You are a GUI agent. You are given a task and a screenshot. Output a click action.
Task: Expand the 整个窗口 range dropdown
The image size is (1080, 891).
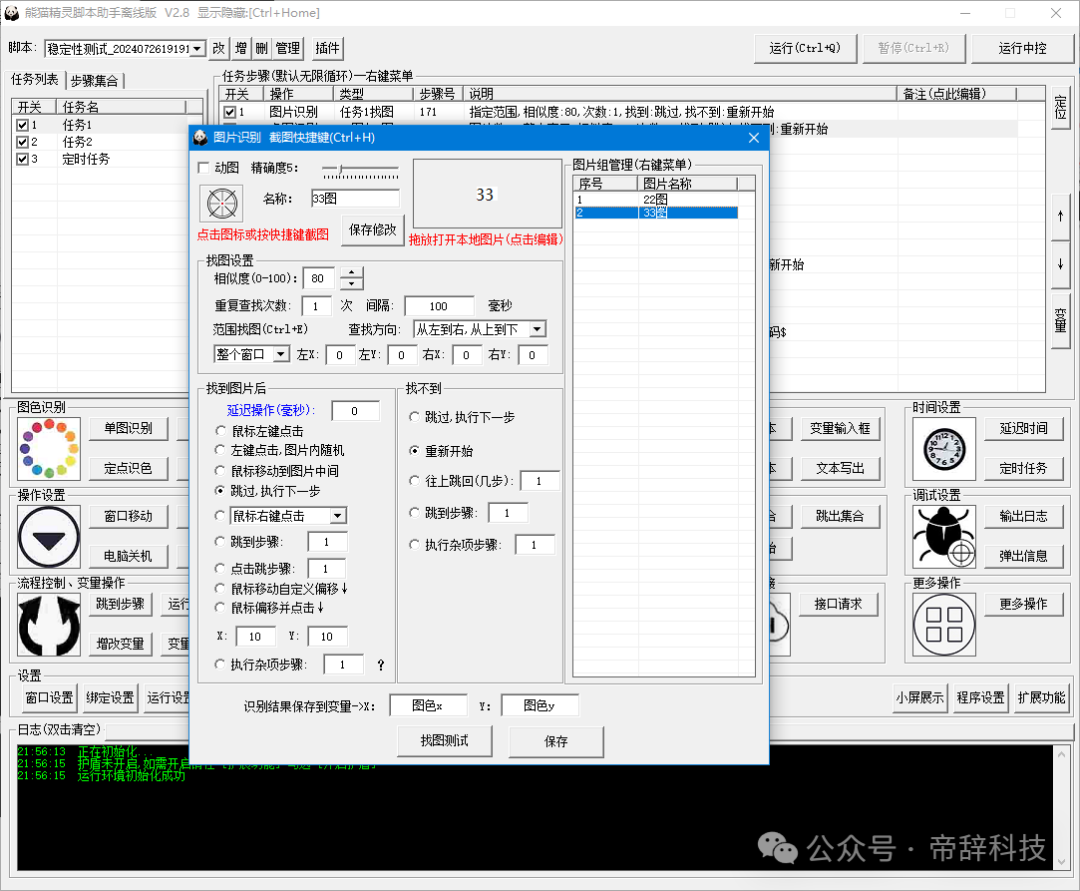(x=281, y=354)
